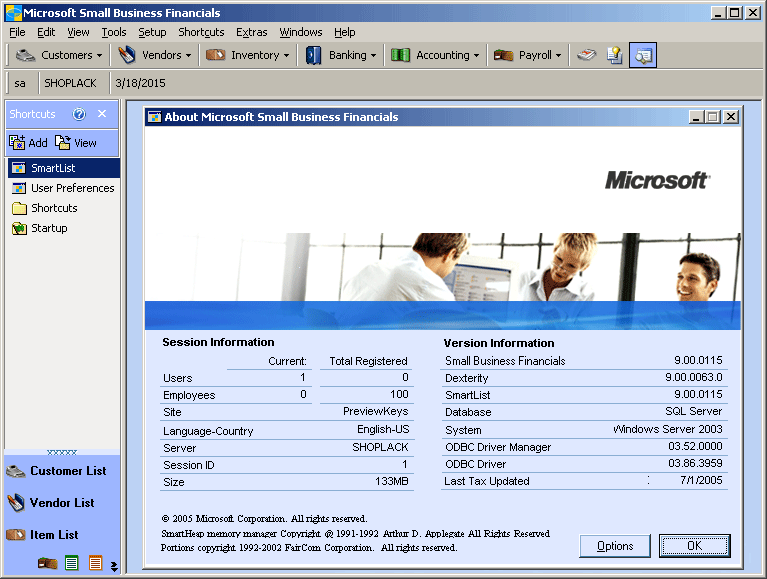Click the SHOPLACK company name in the toolbar
The height and width of the screenshot is (579, 767).
[x=70, y=83]
